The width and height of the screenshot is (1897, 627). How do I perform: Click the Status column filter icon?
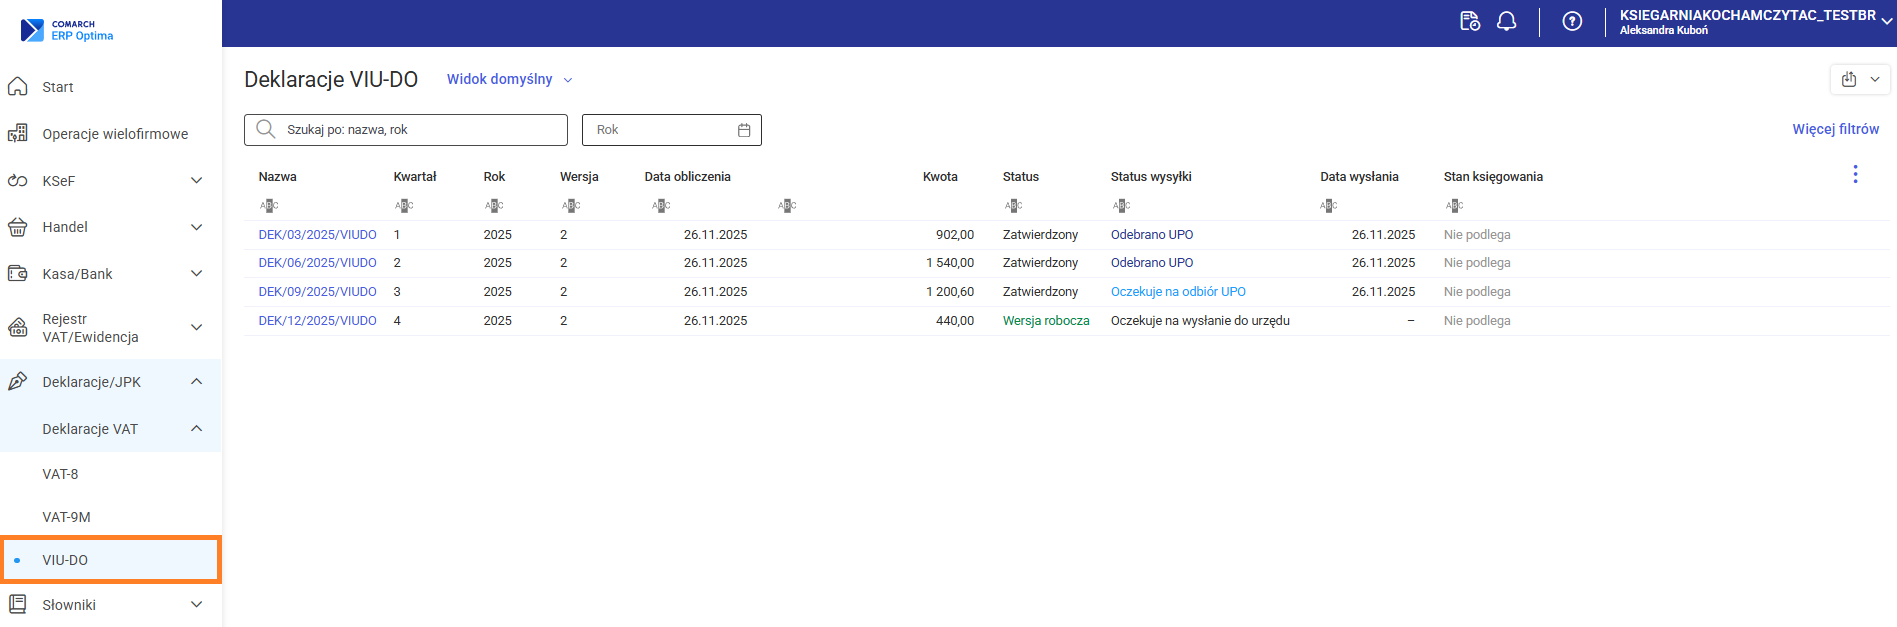point(1013,206)
